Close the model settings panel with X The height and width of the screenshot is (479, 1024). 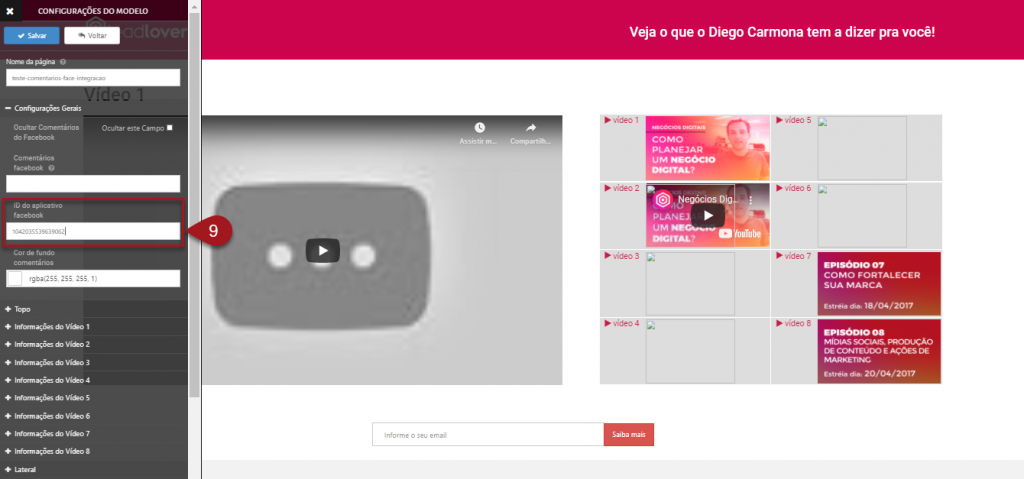(9, 10)
